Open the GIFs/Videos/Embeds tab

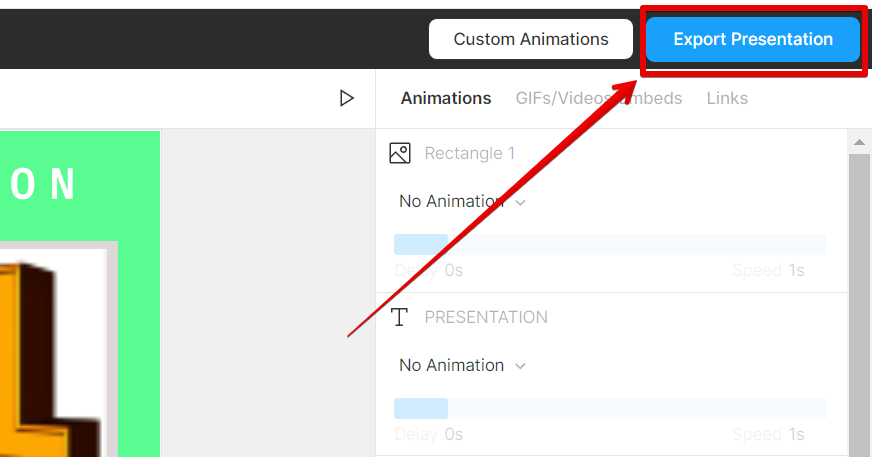(x=598, y=98)
